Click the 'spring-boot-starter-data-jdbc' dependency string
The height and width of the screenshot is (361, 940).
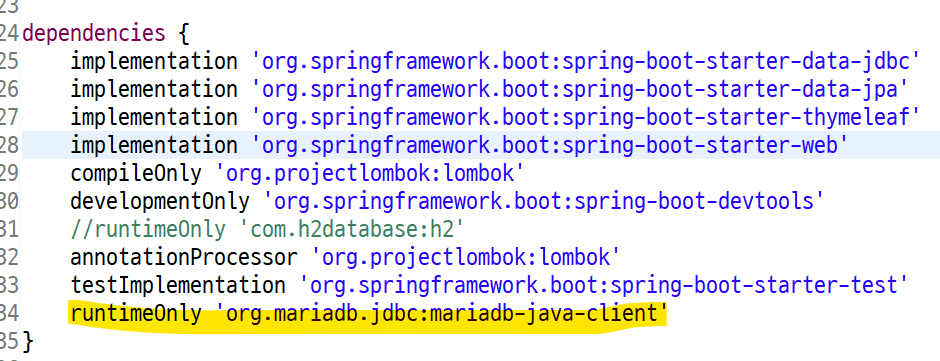(x=585, y=61)
